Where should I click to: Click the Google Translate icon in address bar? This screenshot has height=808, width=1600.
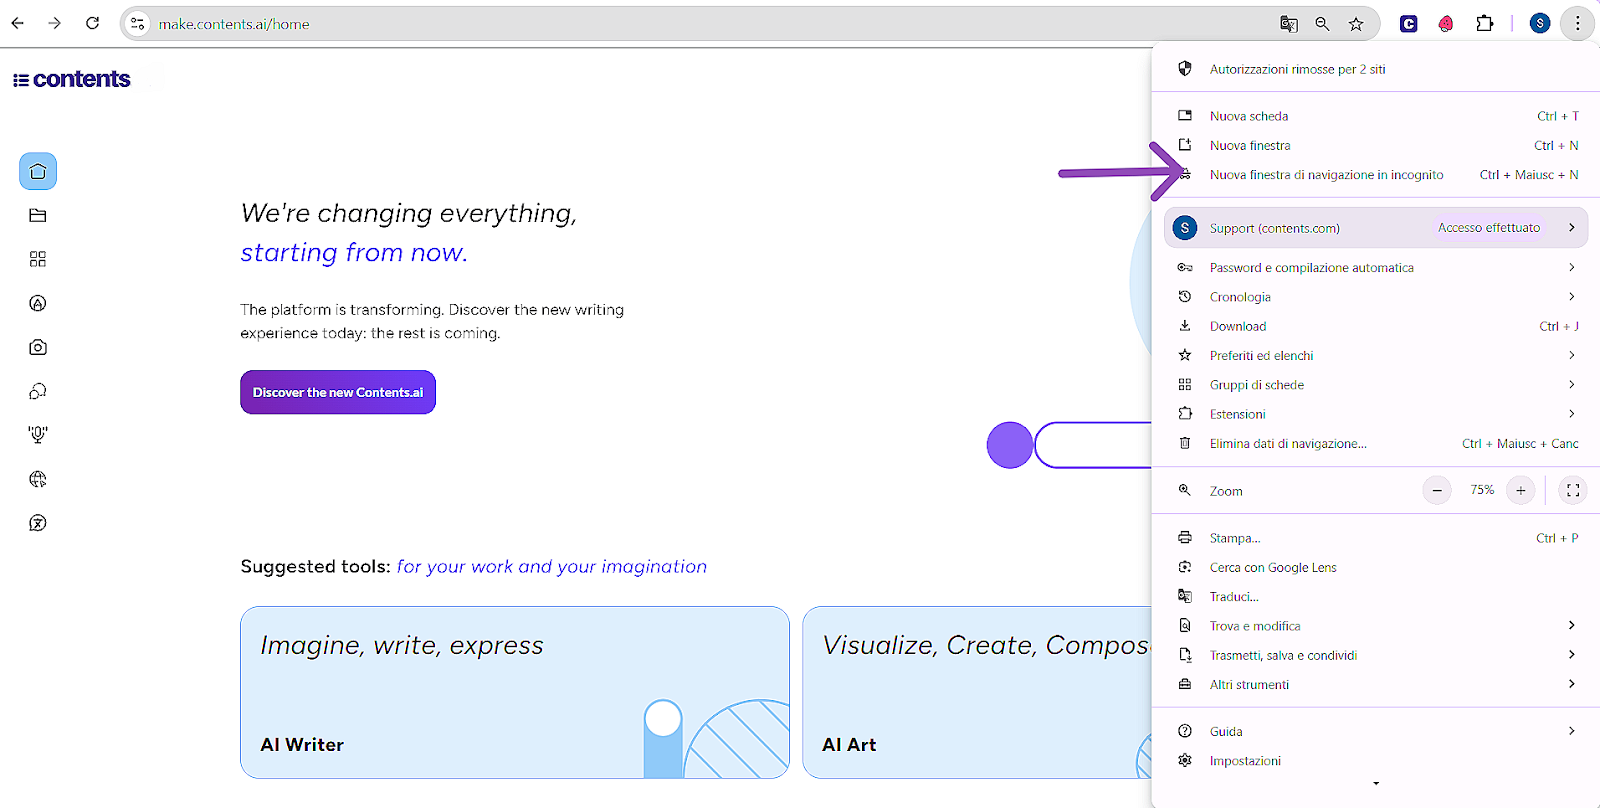pos(1289,24)
